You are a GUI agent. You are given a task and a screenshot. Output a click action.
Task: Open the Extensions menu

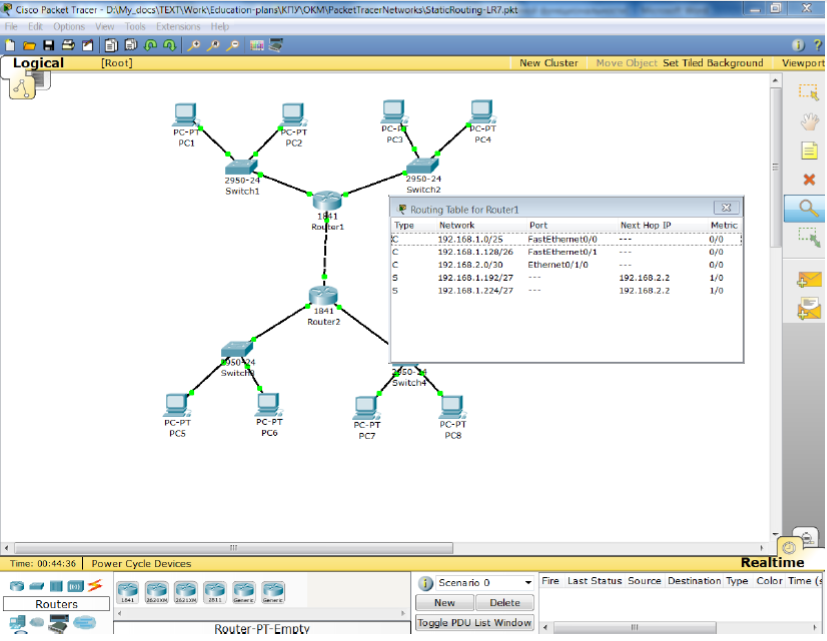point(178,26)
